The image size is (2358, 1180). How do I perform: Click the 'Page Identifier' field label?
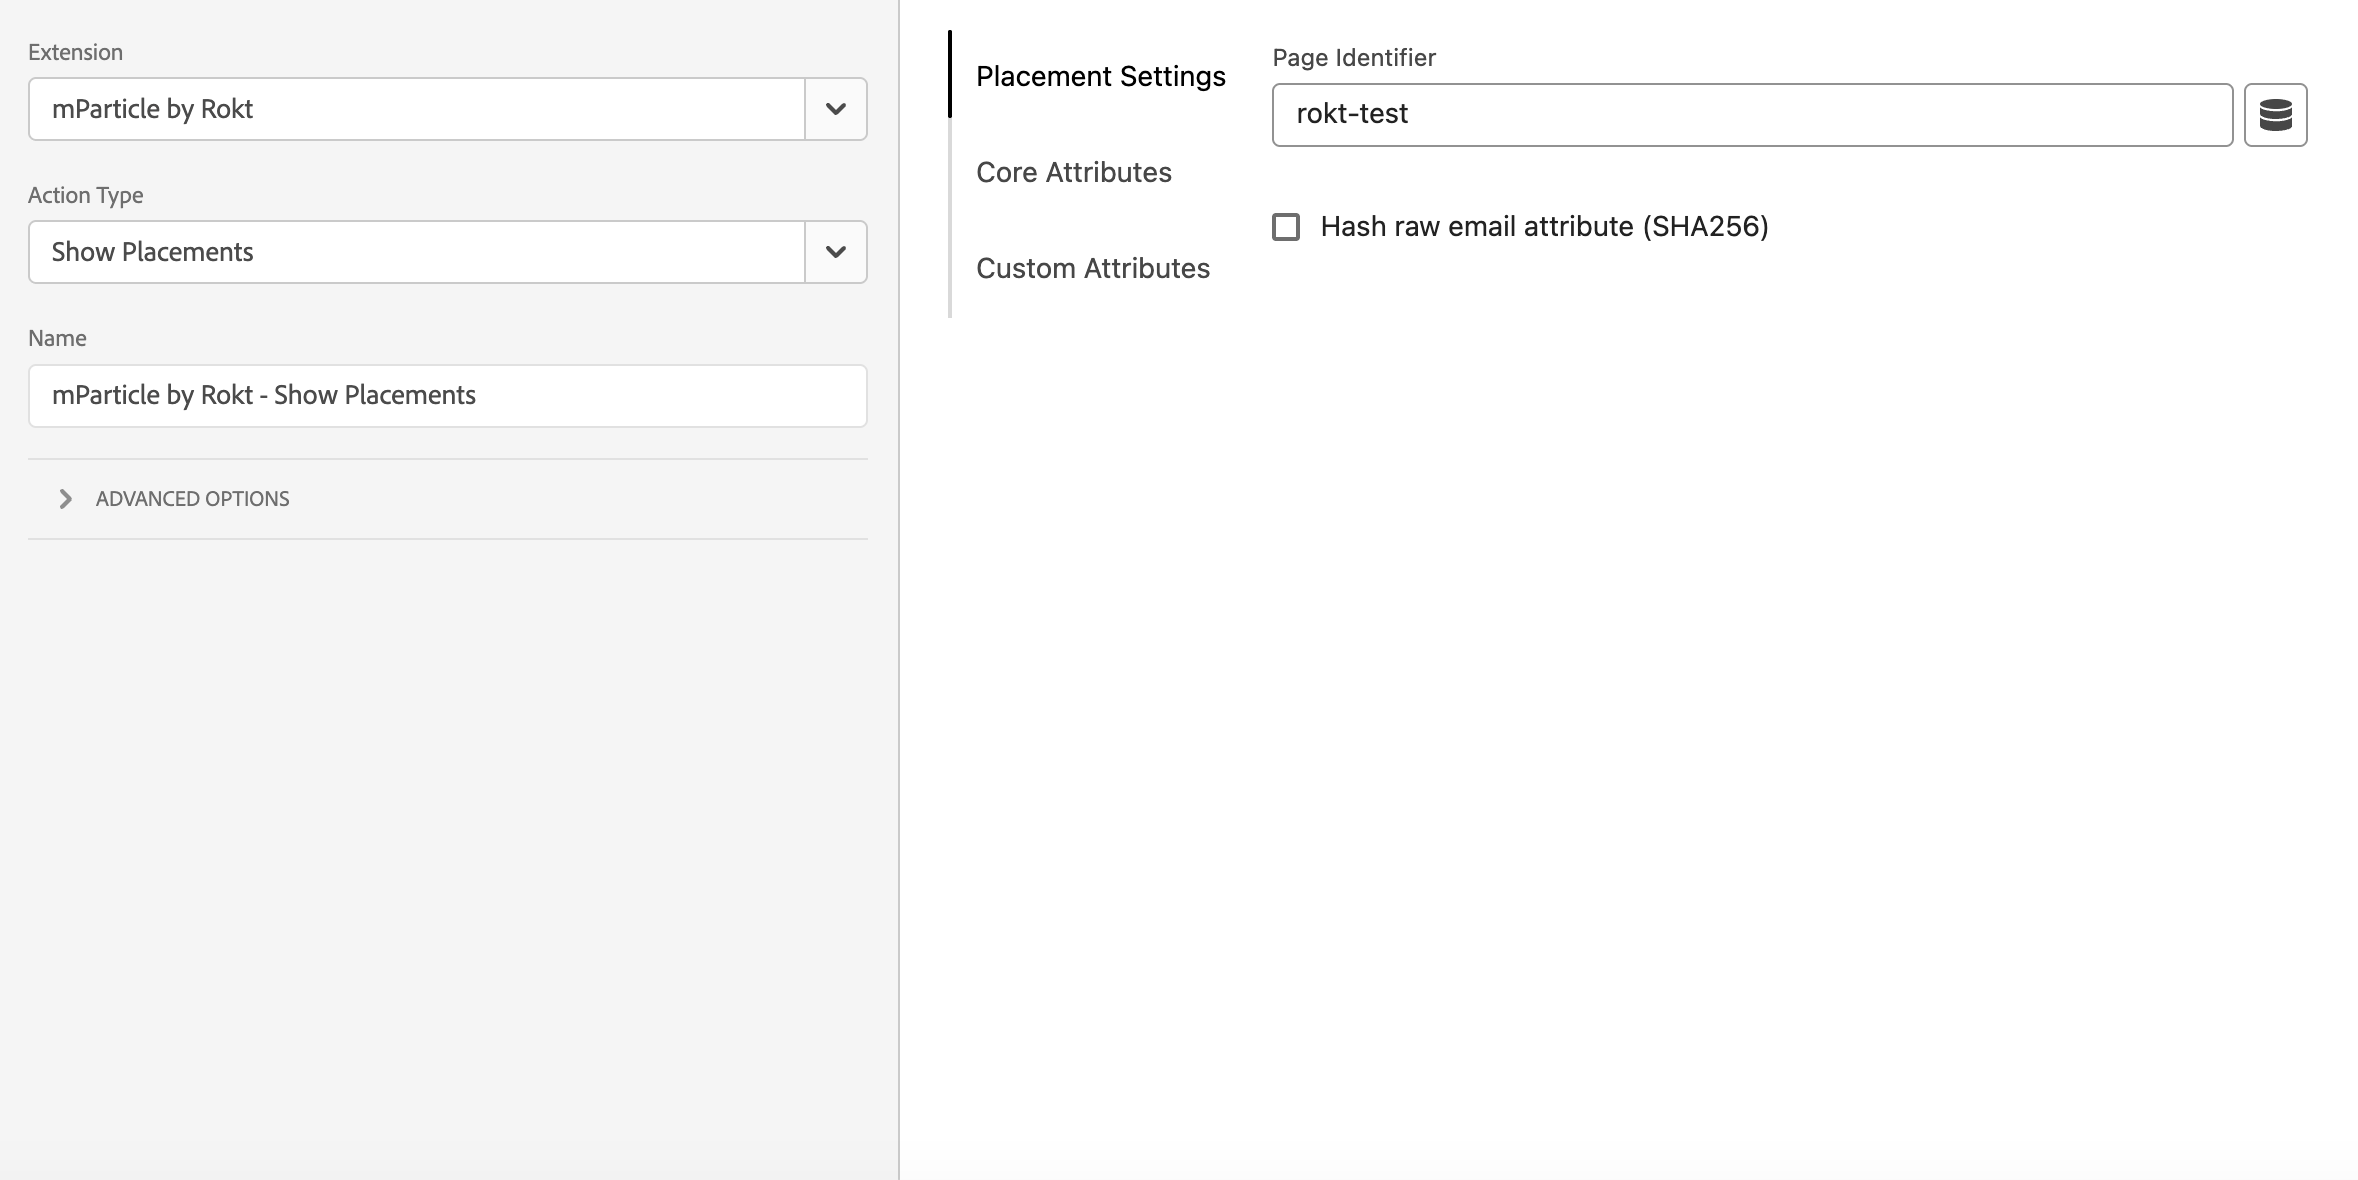tap(1353, 58)
